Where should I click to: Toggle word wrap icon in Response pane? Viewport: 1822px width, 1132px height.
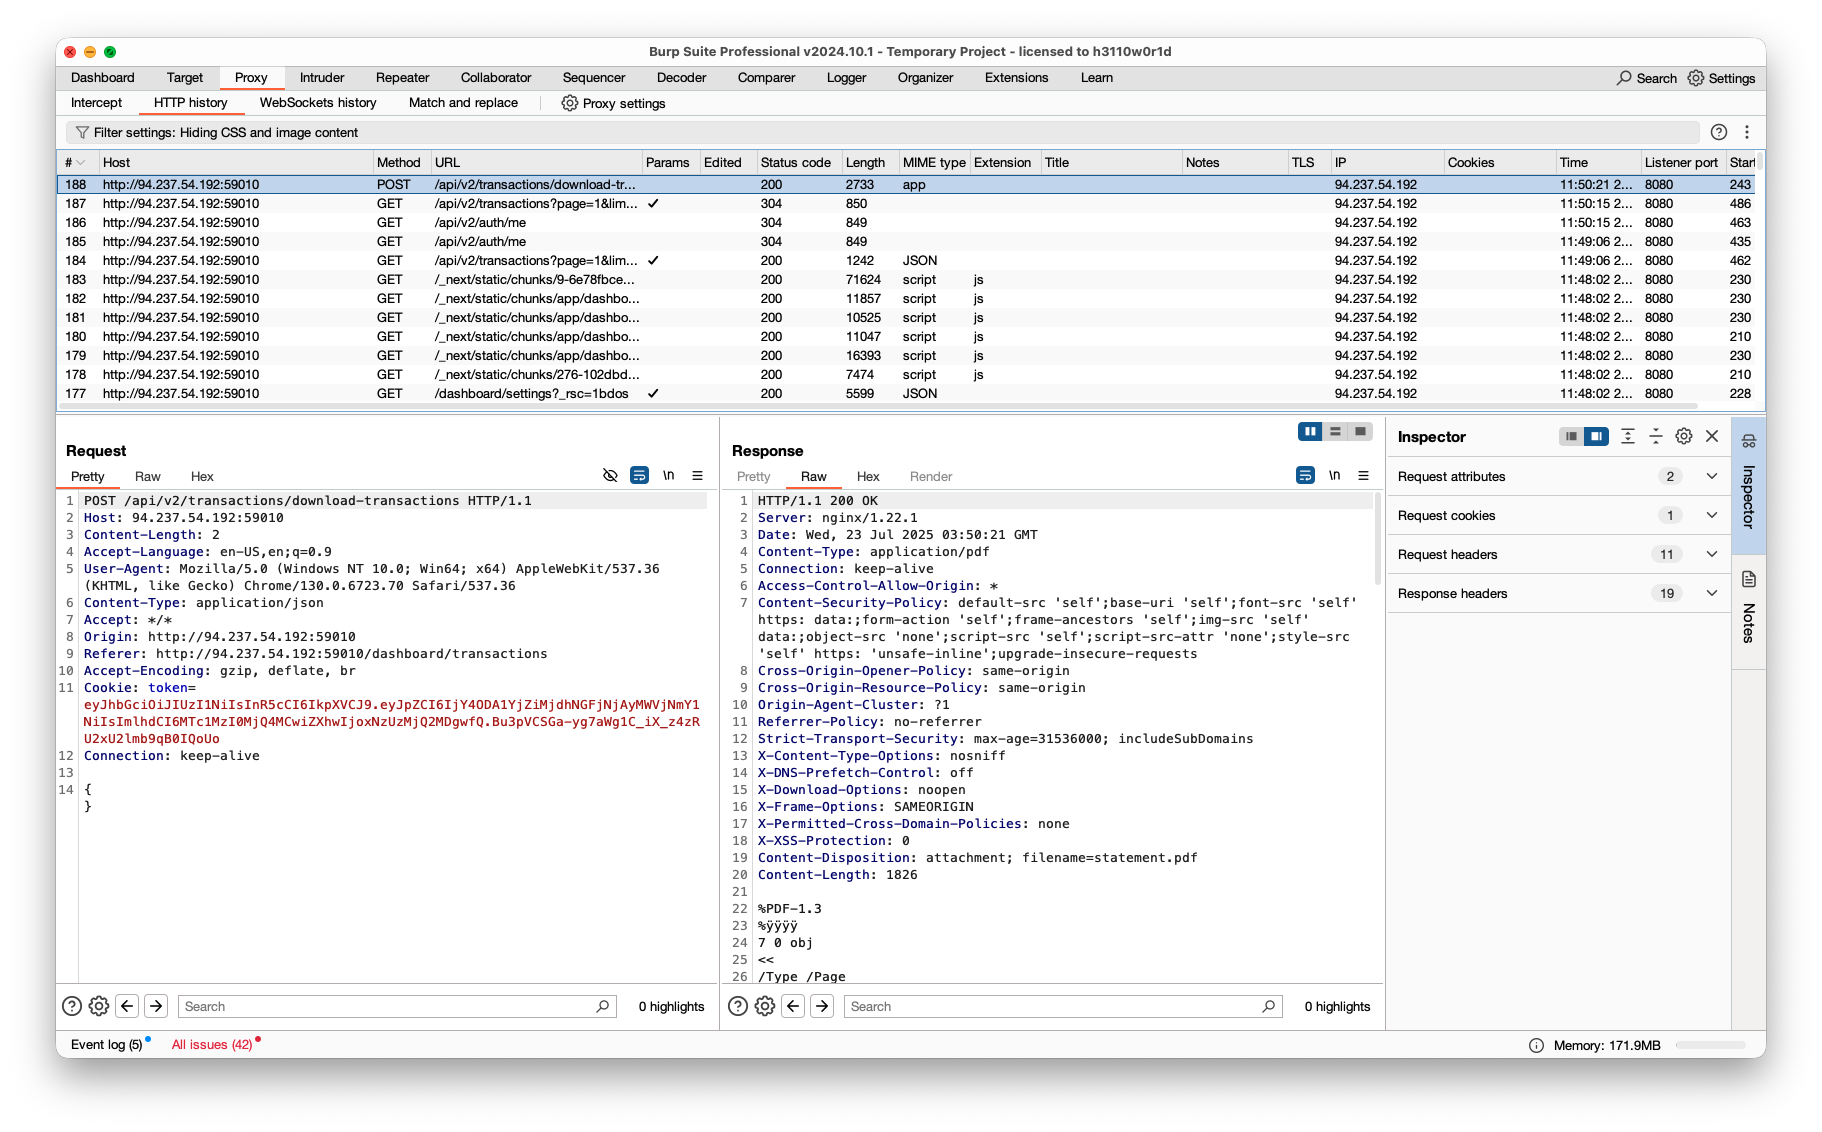click(x=1305, y=475)
